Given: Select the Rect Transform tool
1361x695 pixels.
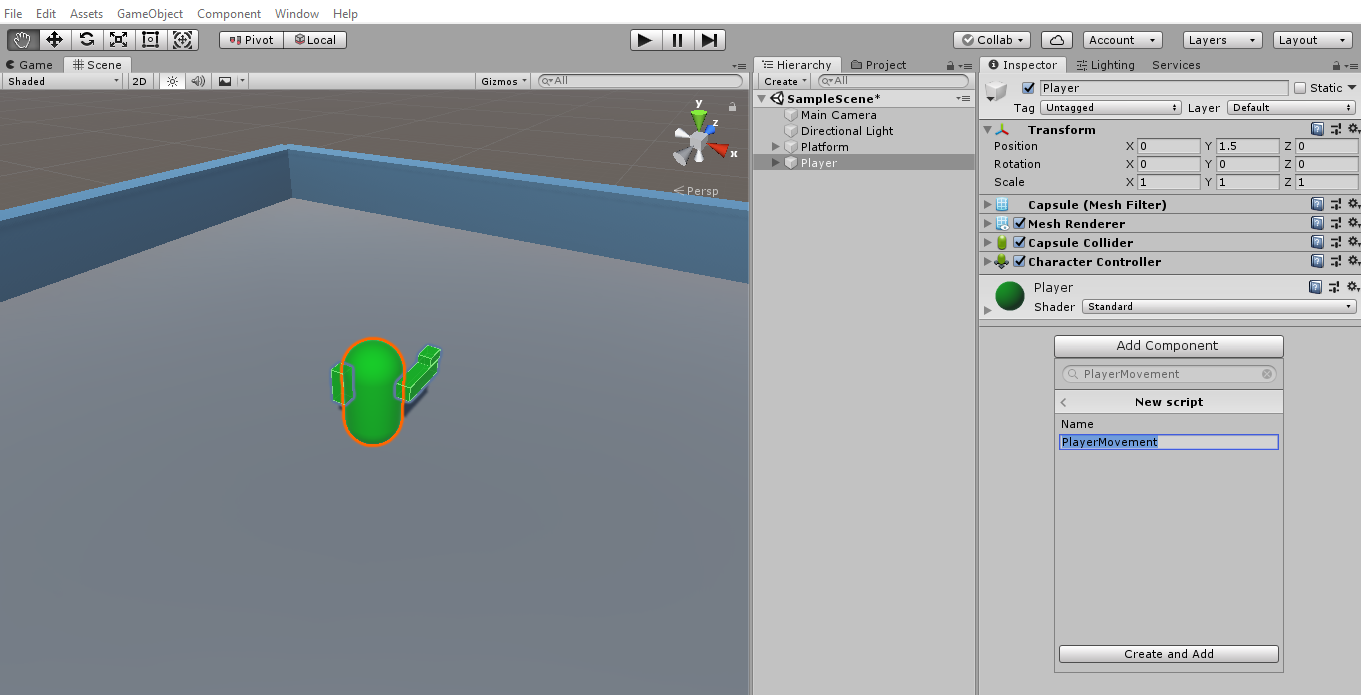Looking at the screenshot, I should pos(150,39).
